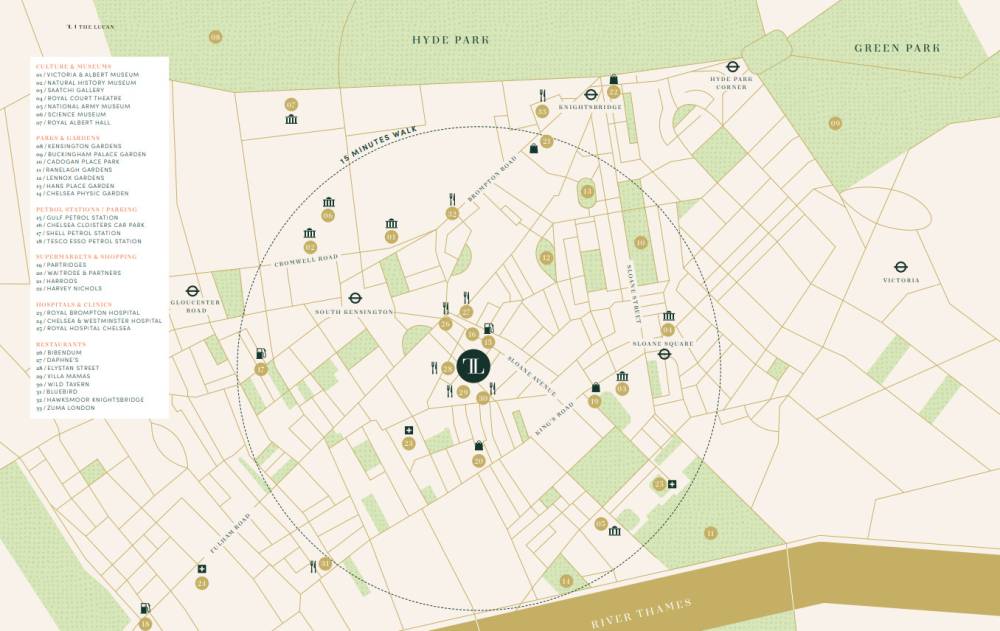Viewport: 1000px width, 631px height.
Task: Click the South Kensington tube station roundel
Action: click(x=355, y=298)
